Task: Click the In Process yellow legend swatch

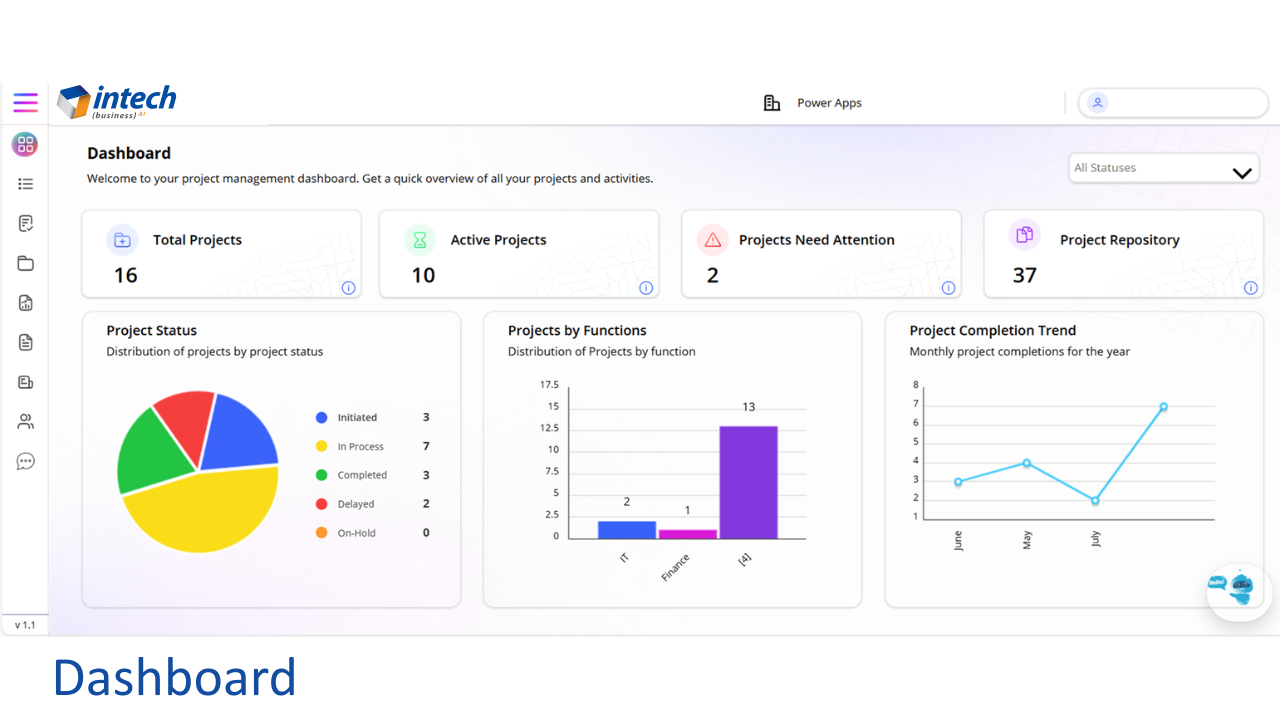Action: (321, 446)
